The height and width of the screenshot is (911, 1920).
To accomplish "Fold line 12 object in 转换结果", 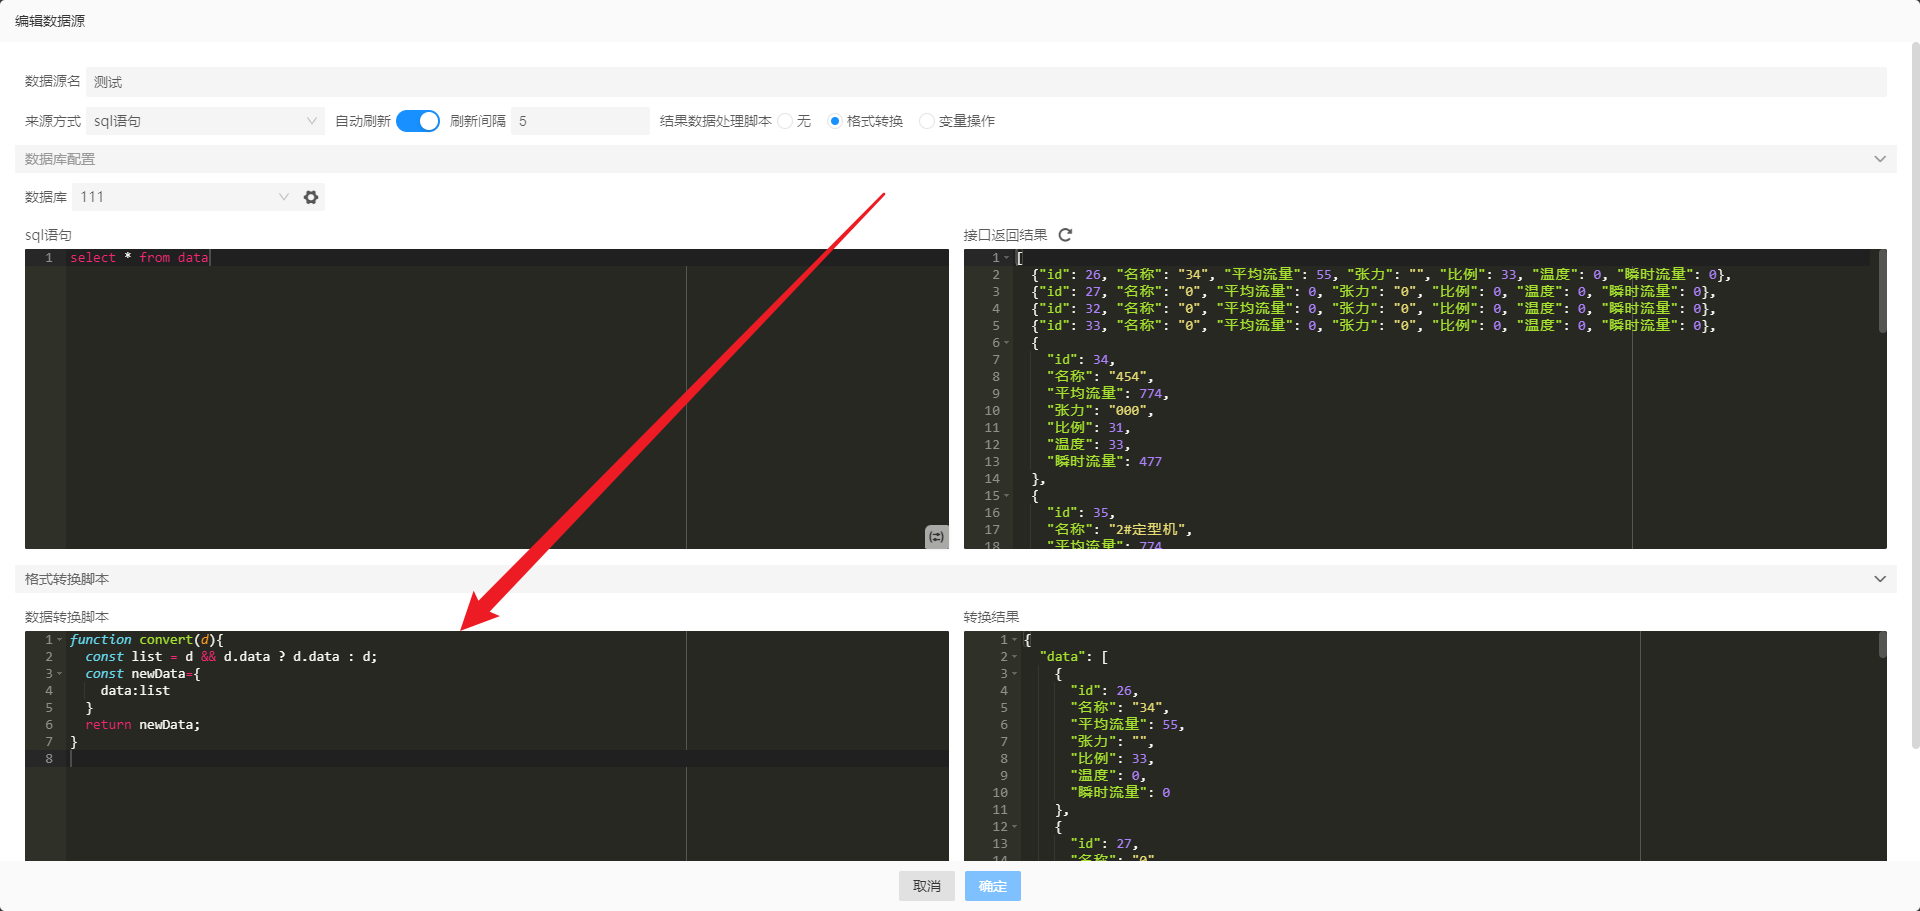I will coord(1015,827).
